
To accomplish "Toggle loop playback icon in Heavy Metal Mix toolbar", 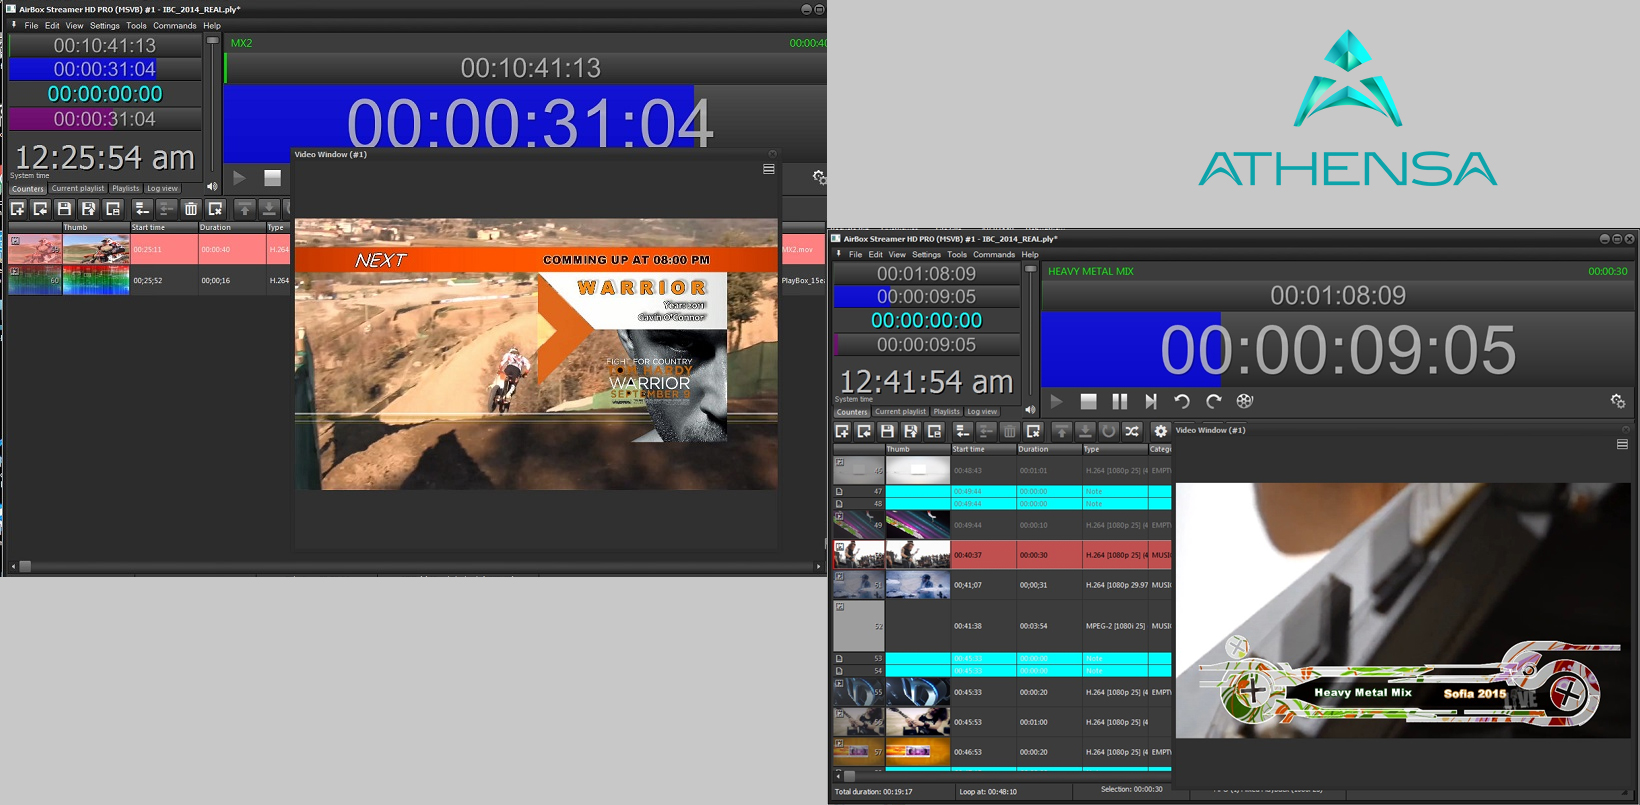I will (x=1108, y=431).
